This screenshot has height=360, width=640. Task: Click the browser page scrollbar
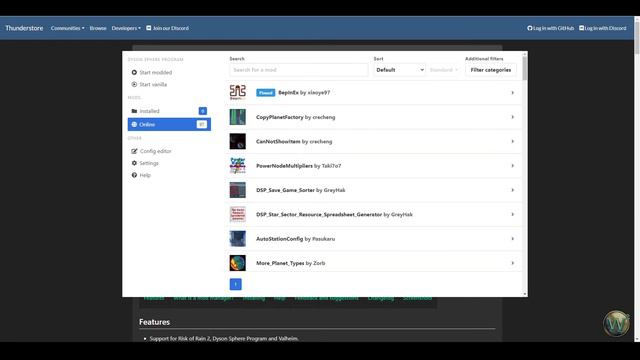tap(637, 37)
